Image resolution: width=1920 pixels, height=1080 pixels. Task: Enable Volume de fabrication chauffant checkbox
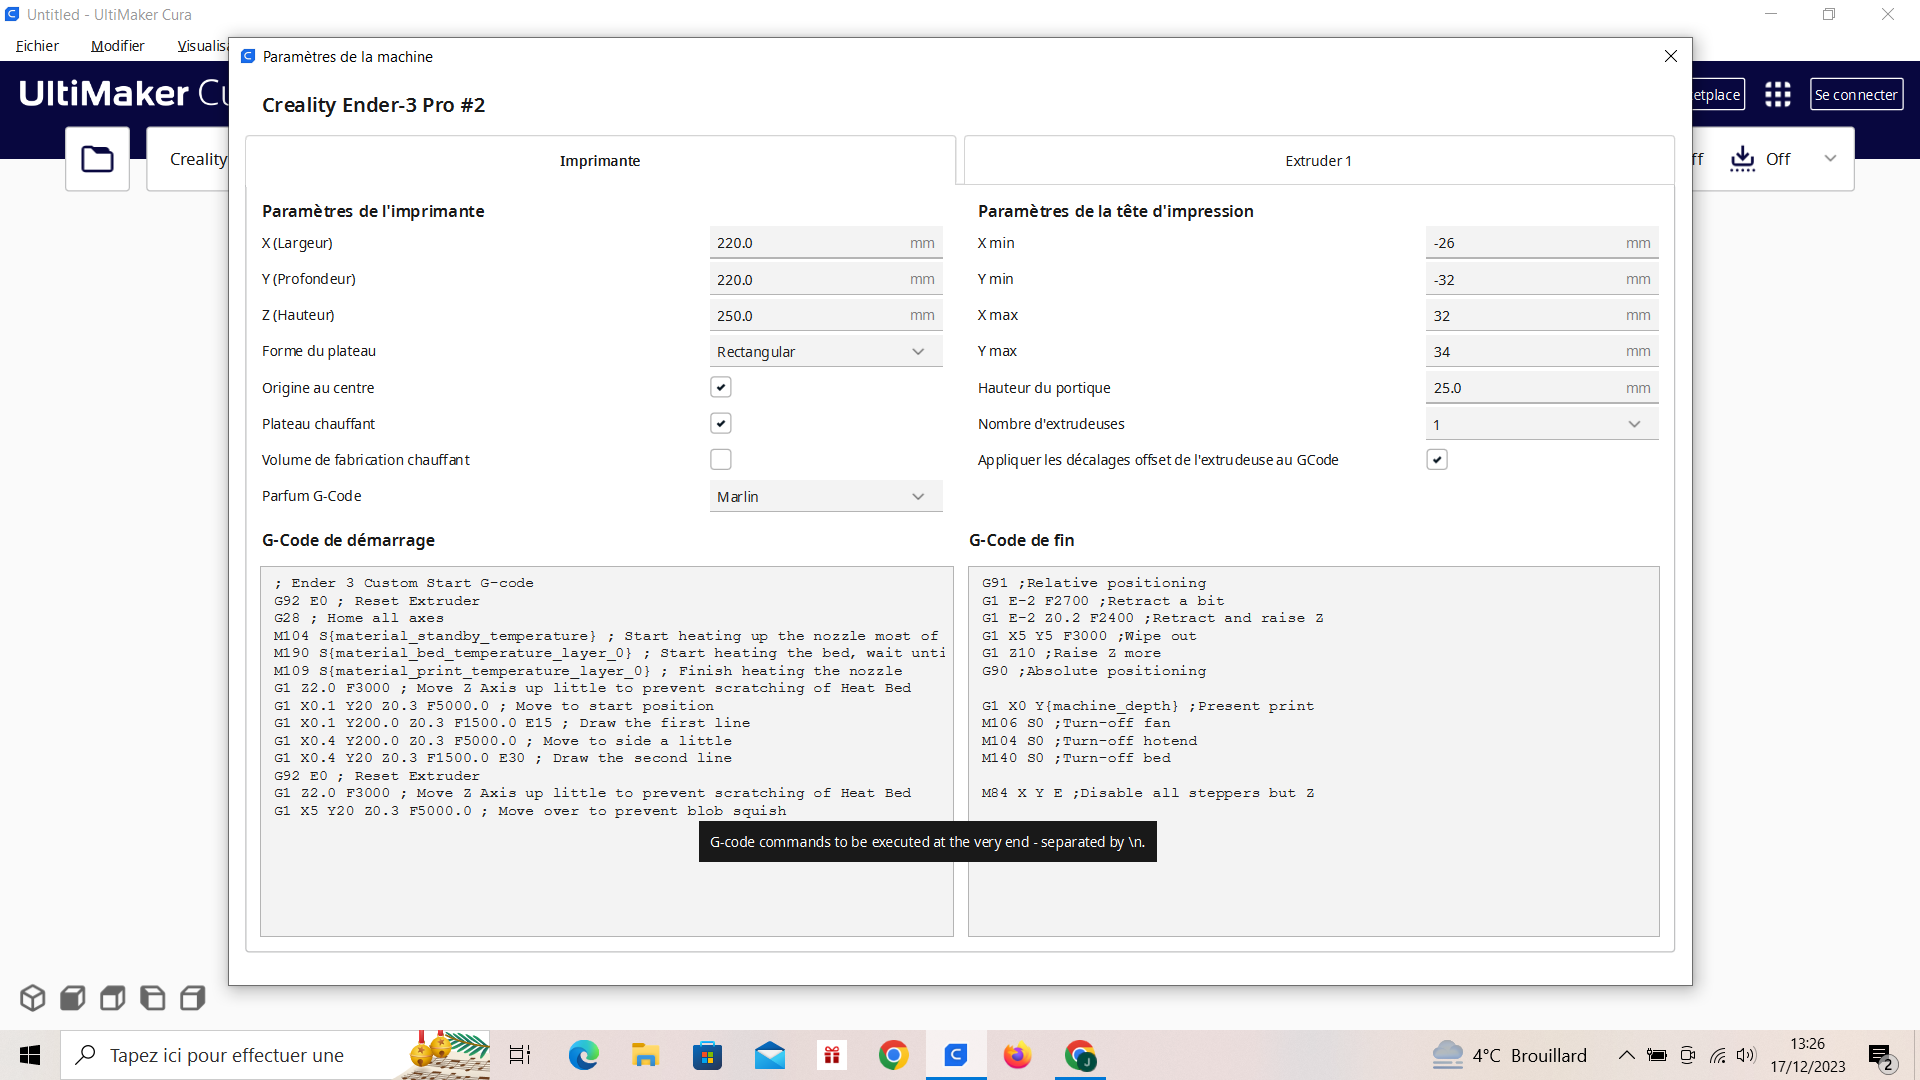[720, 459]
